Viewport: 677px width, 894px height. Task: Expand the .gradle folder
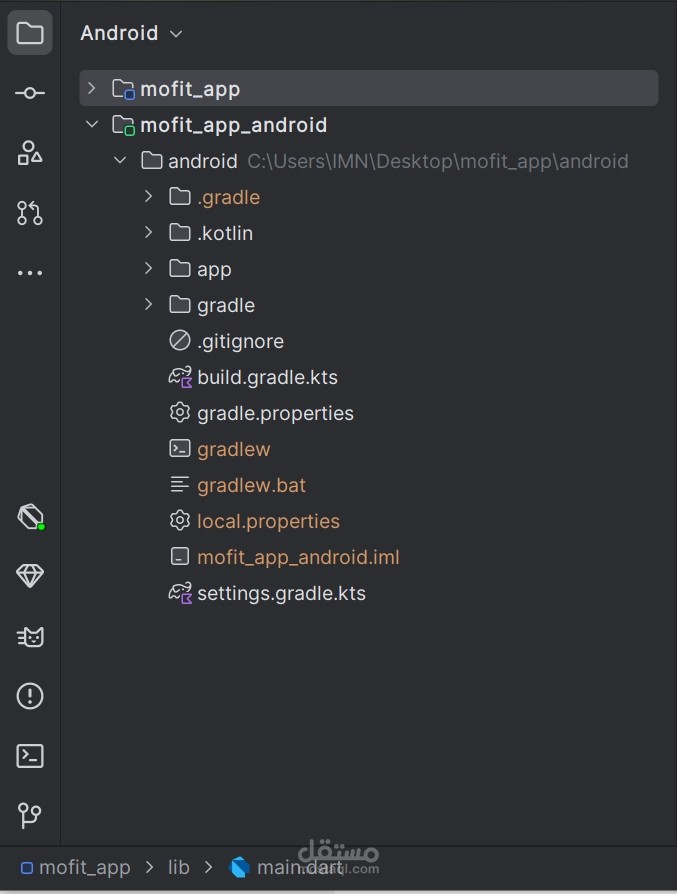[148, 197]
